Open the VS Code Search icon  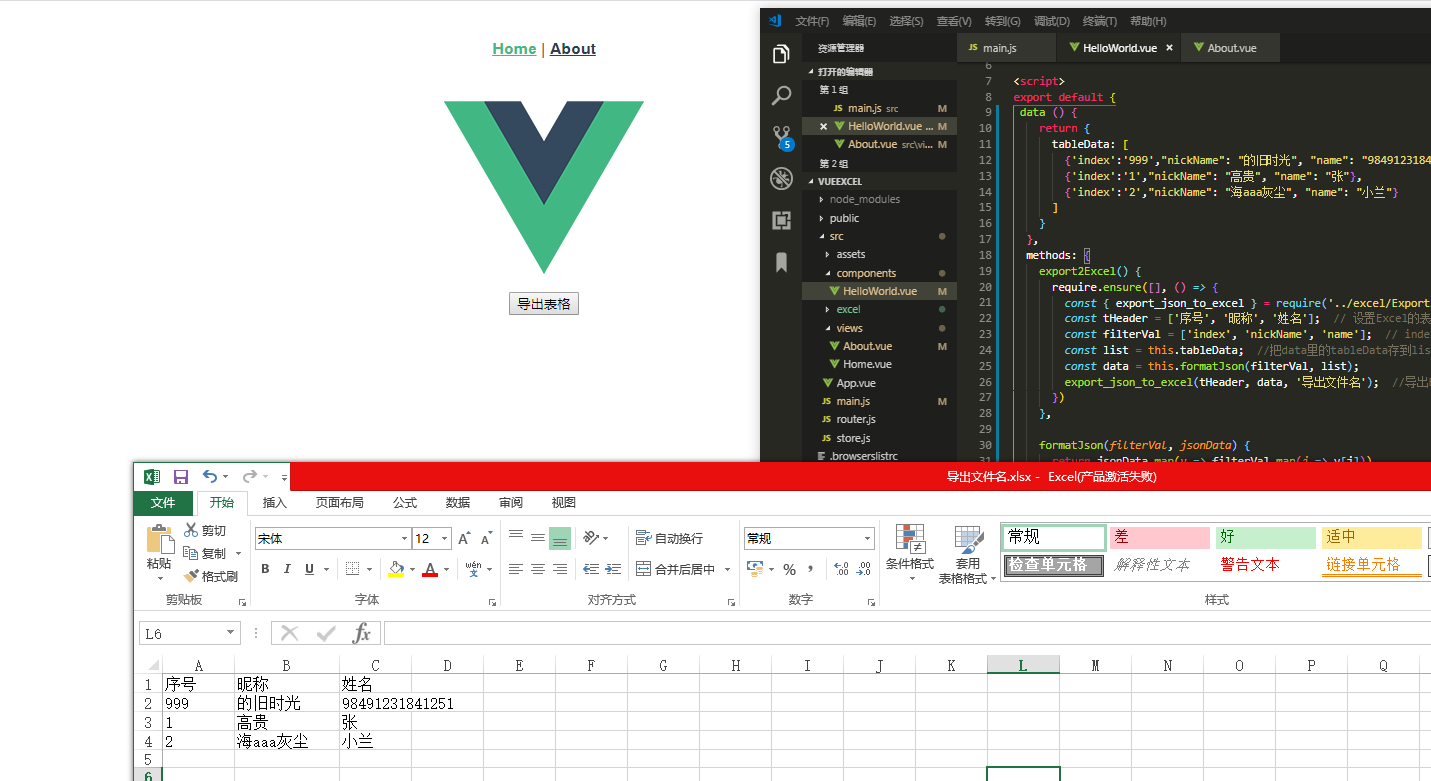click(x=781, y=96)
